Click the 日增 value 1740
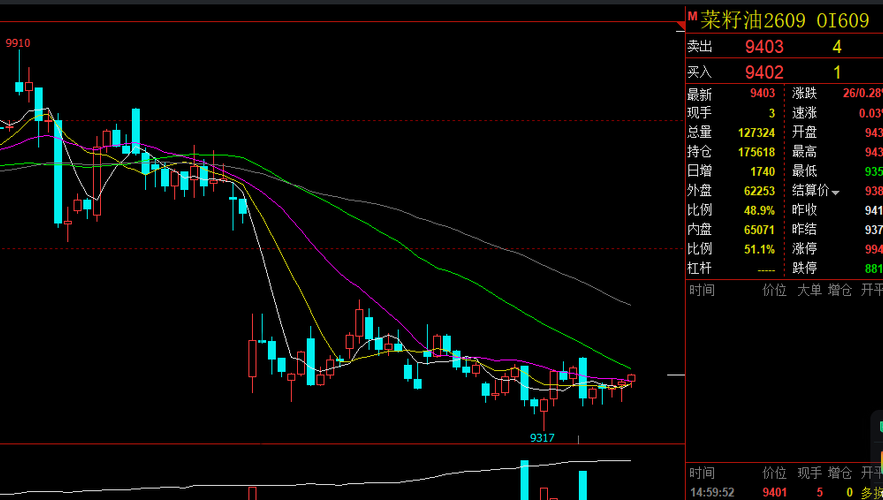 762,171
